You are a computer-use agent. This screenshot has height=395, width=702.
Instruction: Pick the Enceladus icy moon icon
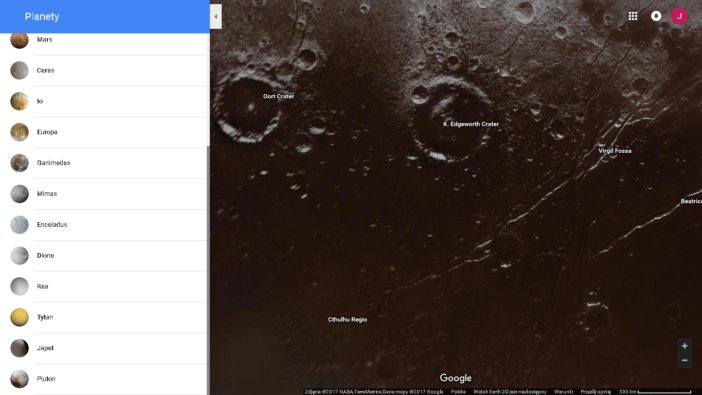coord(19,225)
